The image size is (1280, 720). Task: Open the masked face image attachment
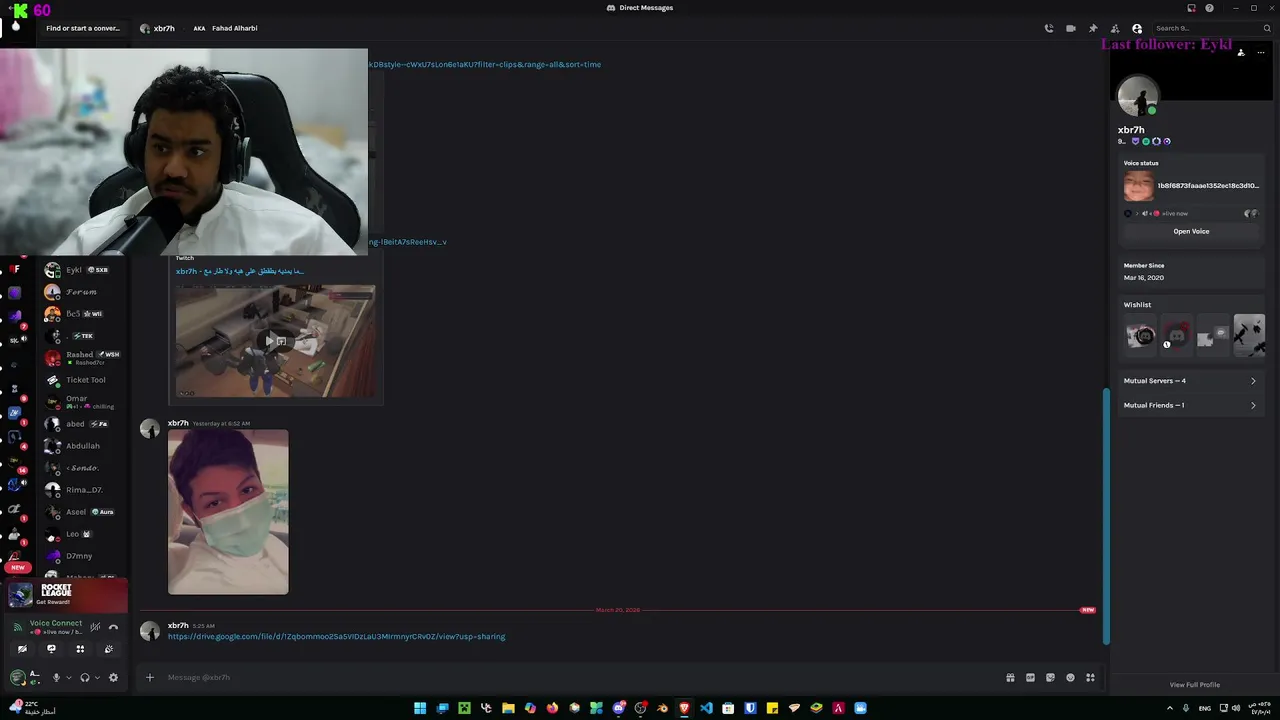tap(228, 512)
